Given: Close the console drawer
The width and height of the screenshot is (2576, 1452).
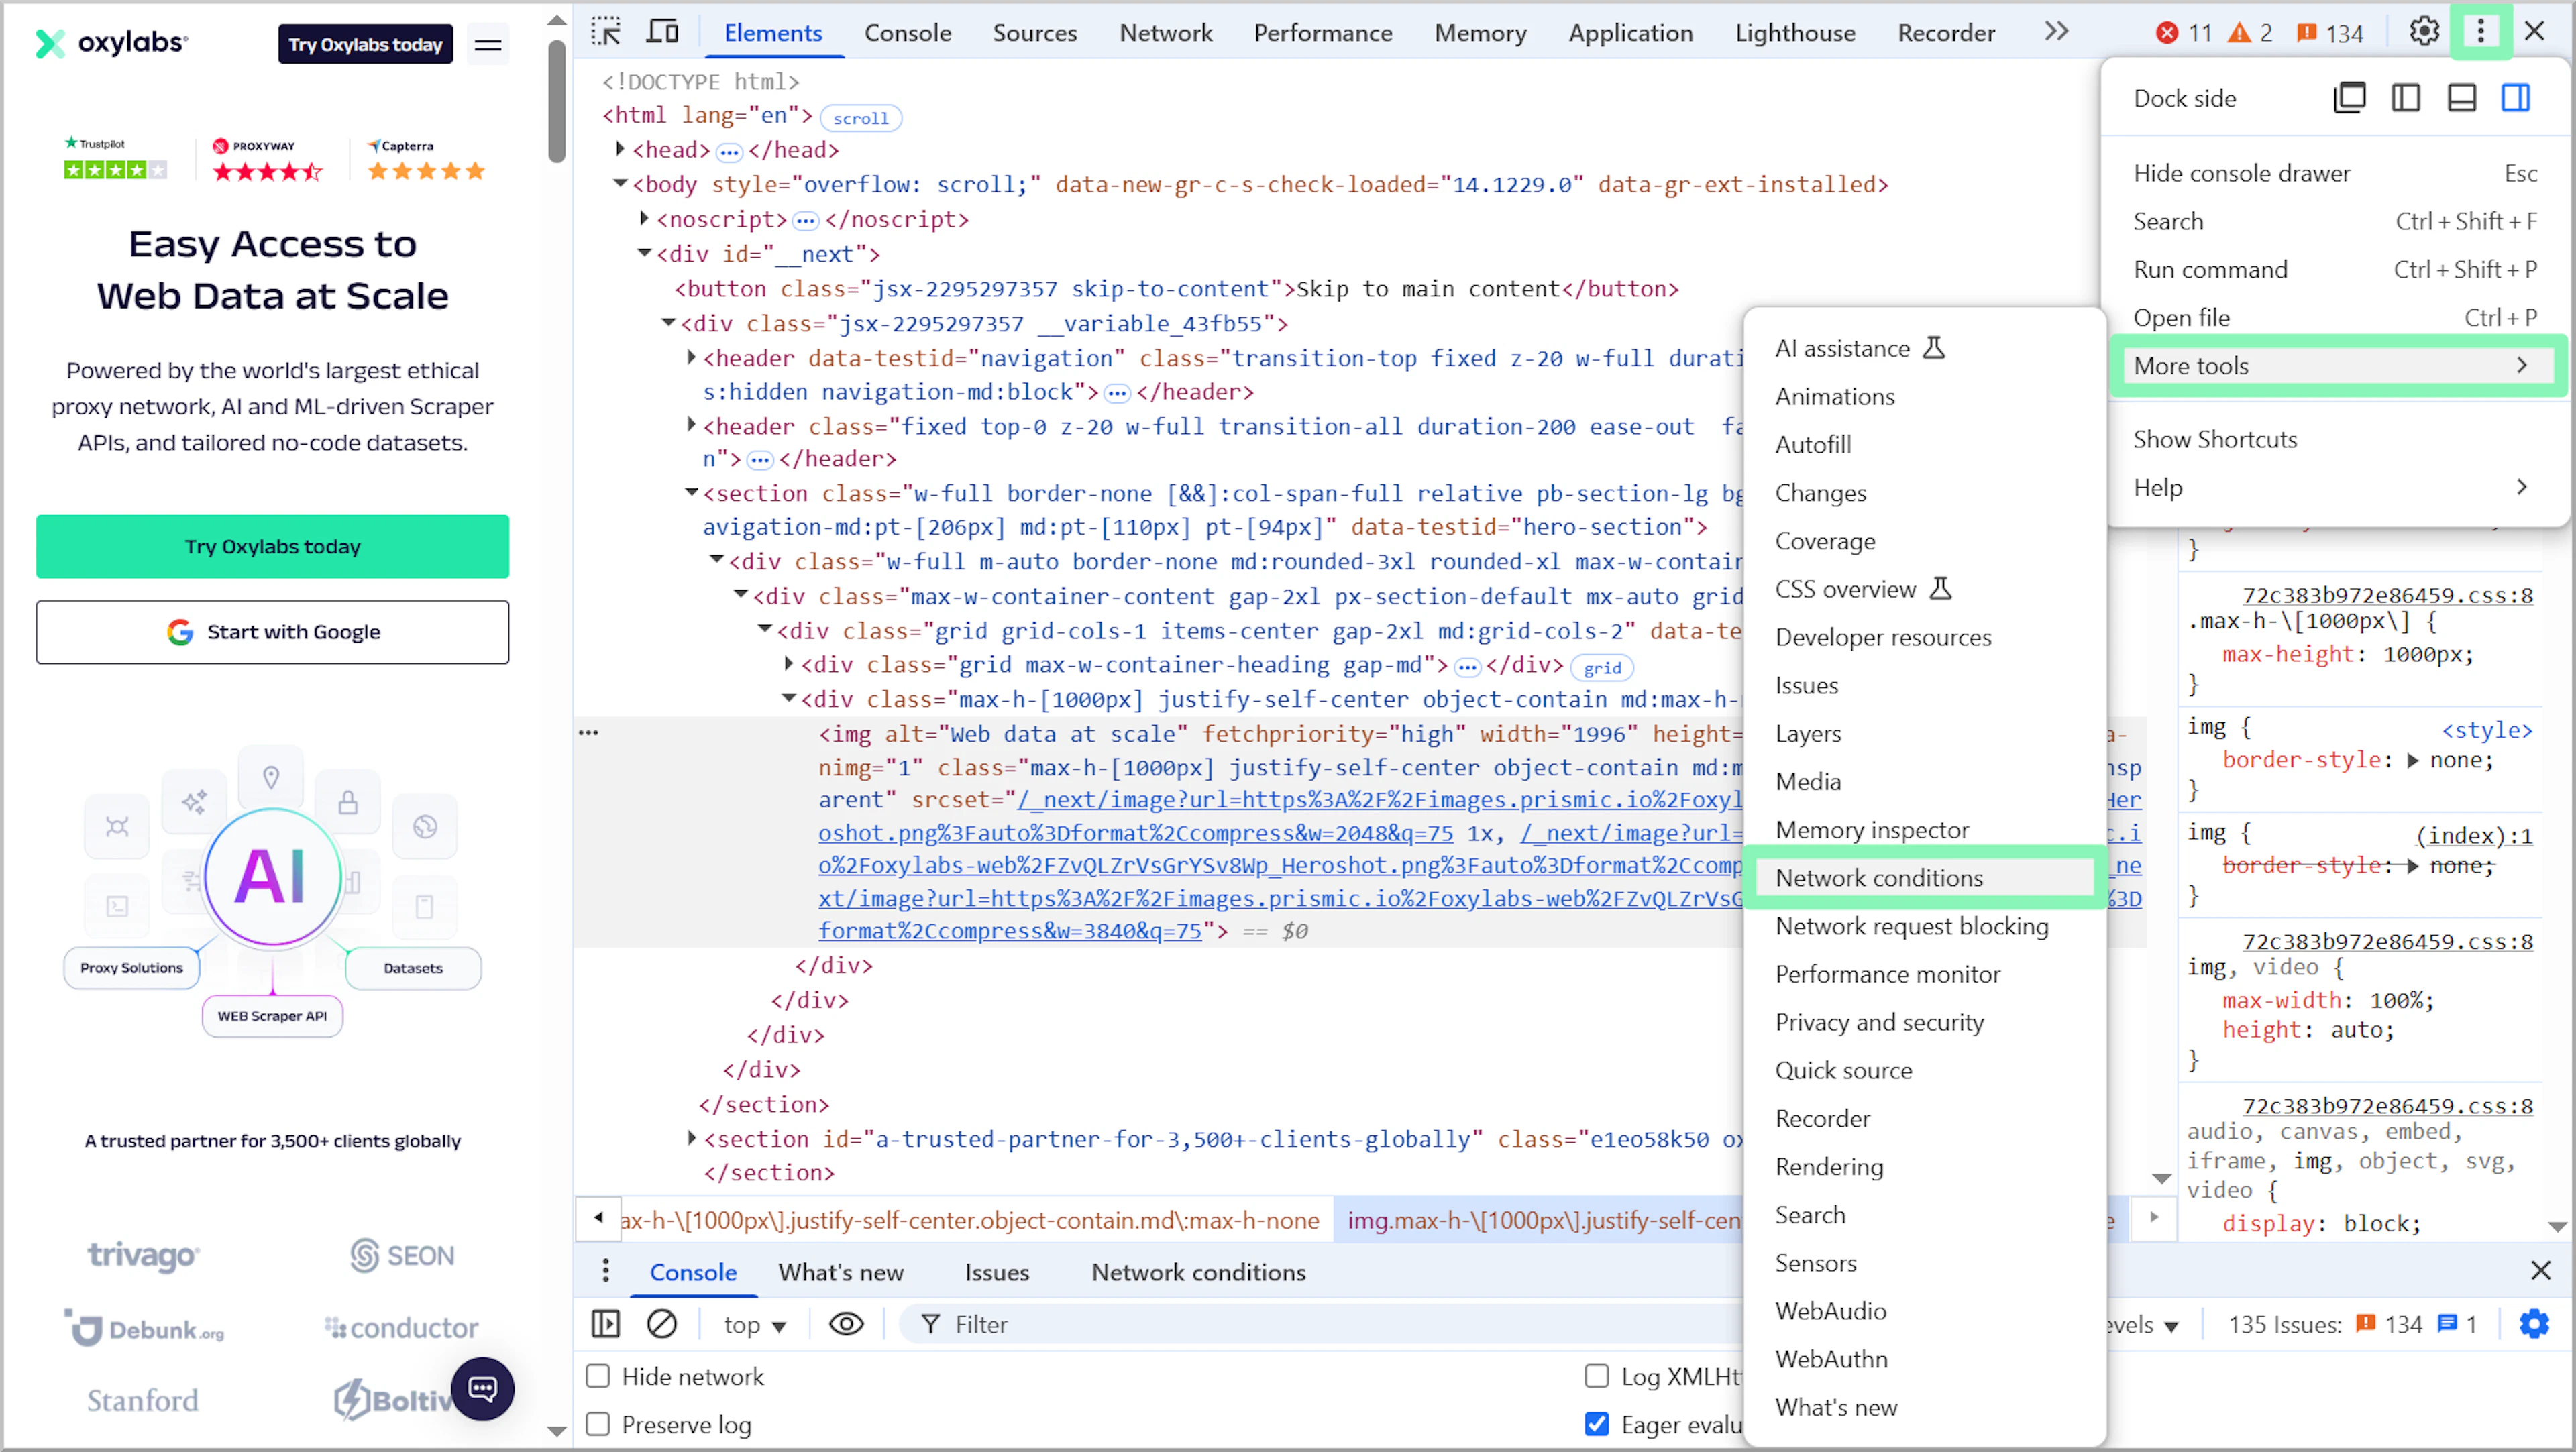Looking at the screenshot, I should 2540,1271.
